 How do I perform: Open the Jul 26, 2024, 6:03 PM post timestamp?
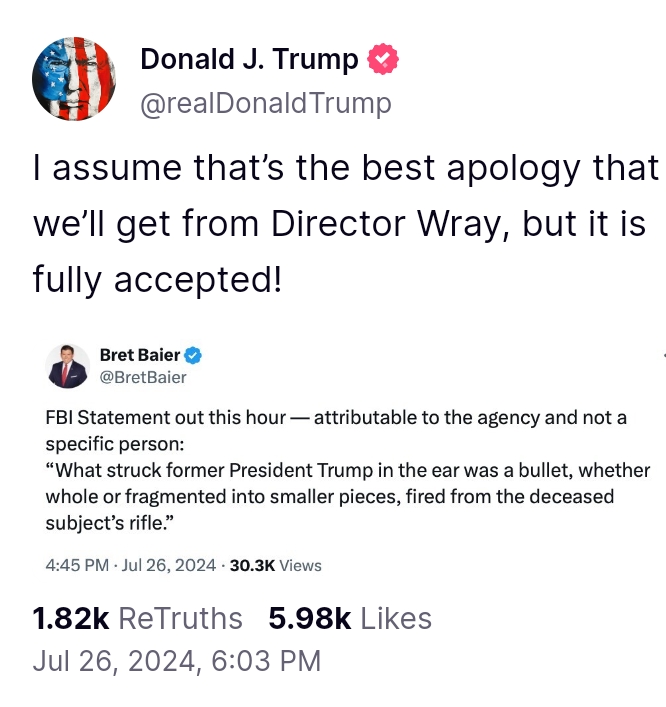pyautogui.click(x=177, y=661)
